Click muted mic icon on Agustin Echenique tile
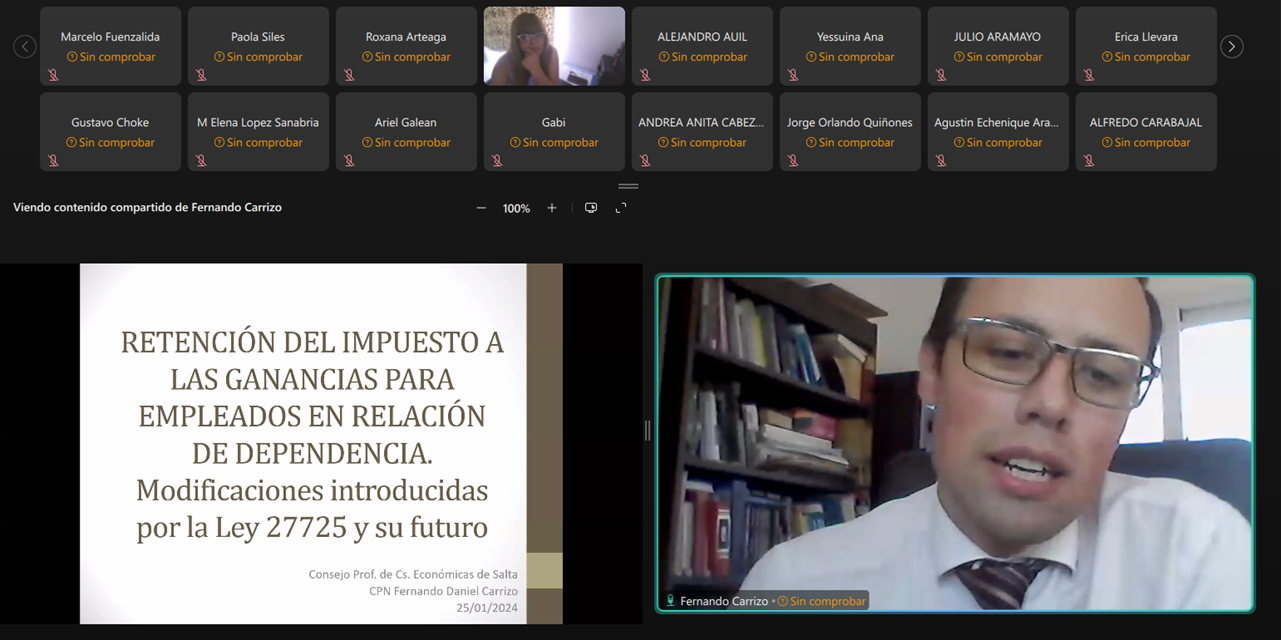This screenshot has width=1281, height=640. coord(941,160)
